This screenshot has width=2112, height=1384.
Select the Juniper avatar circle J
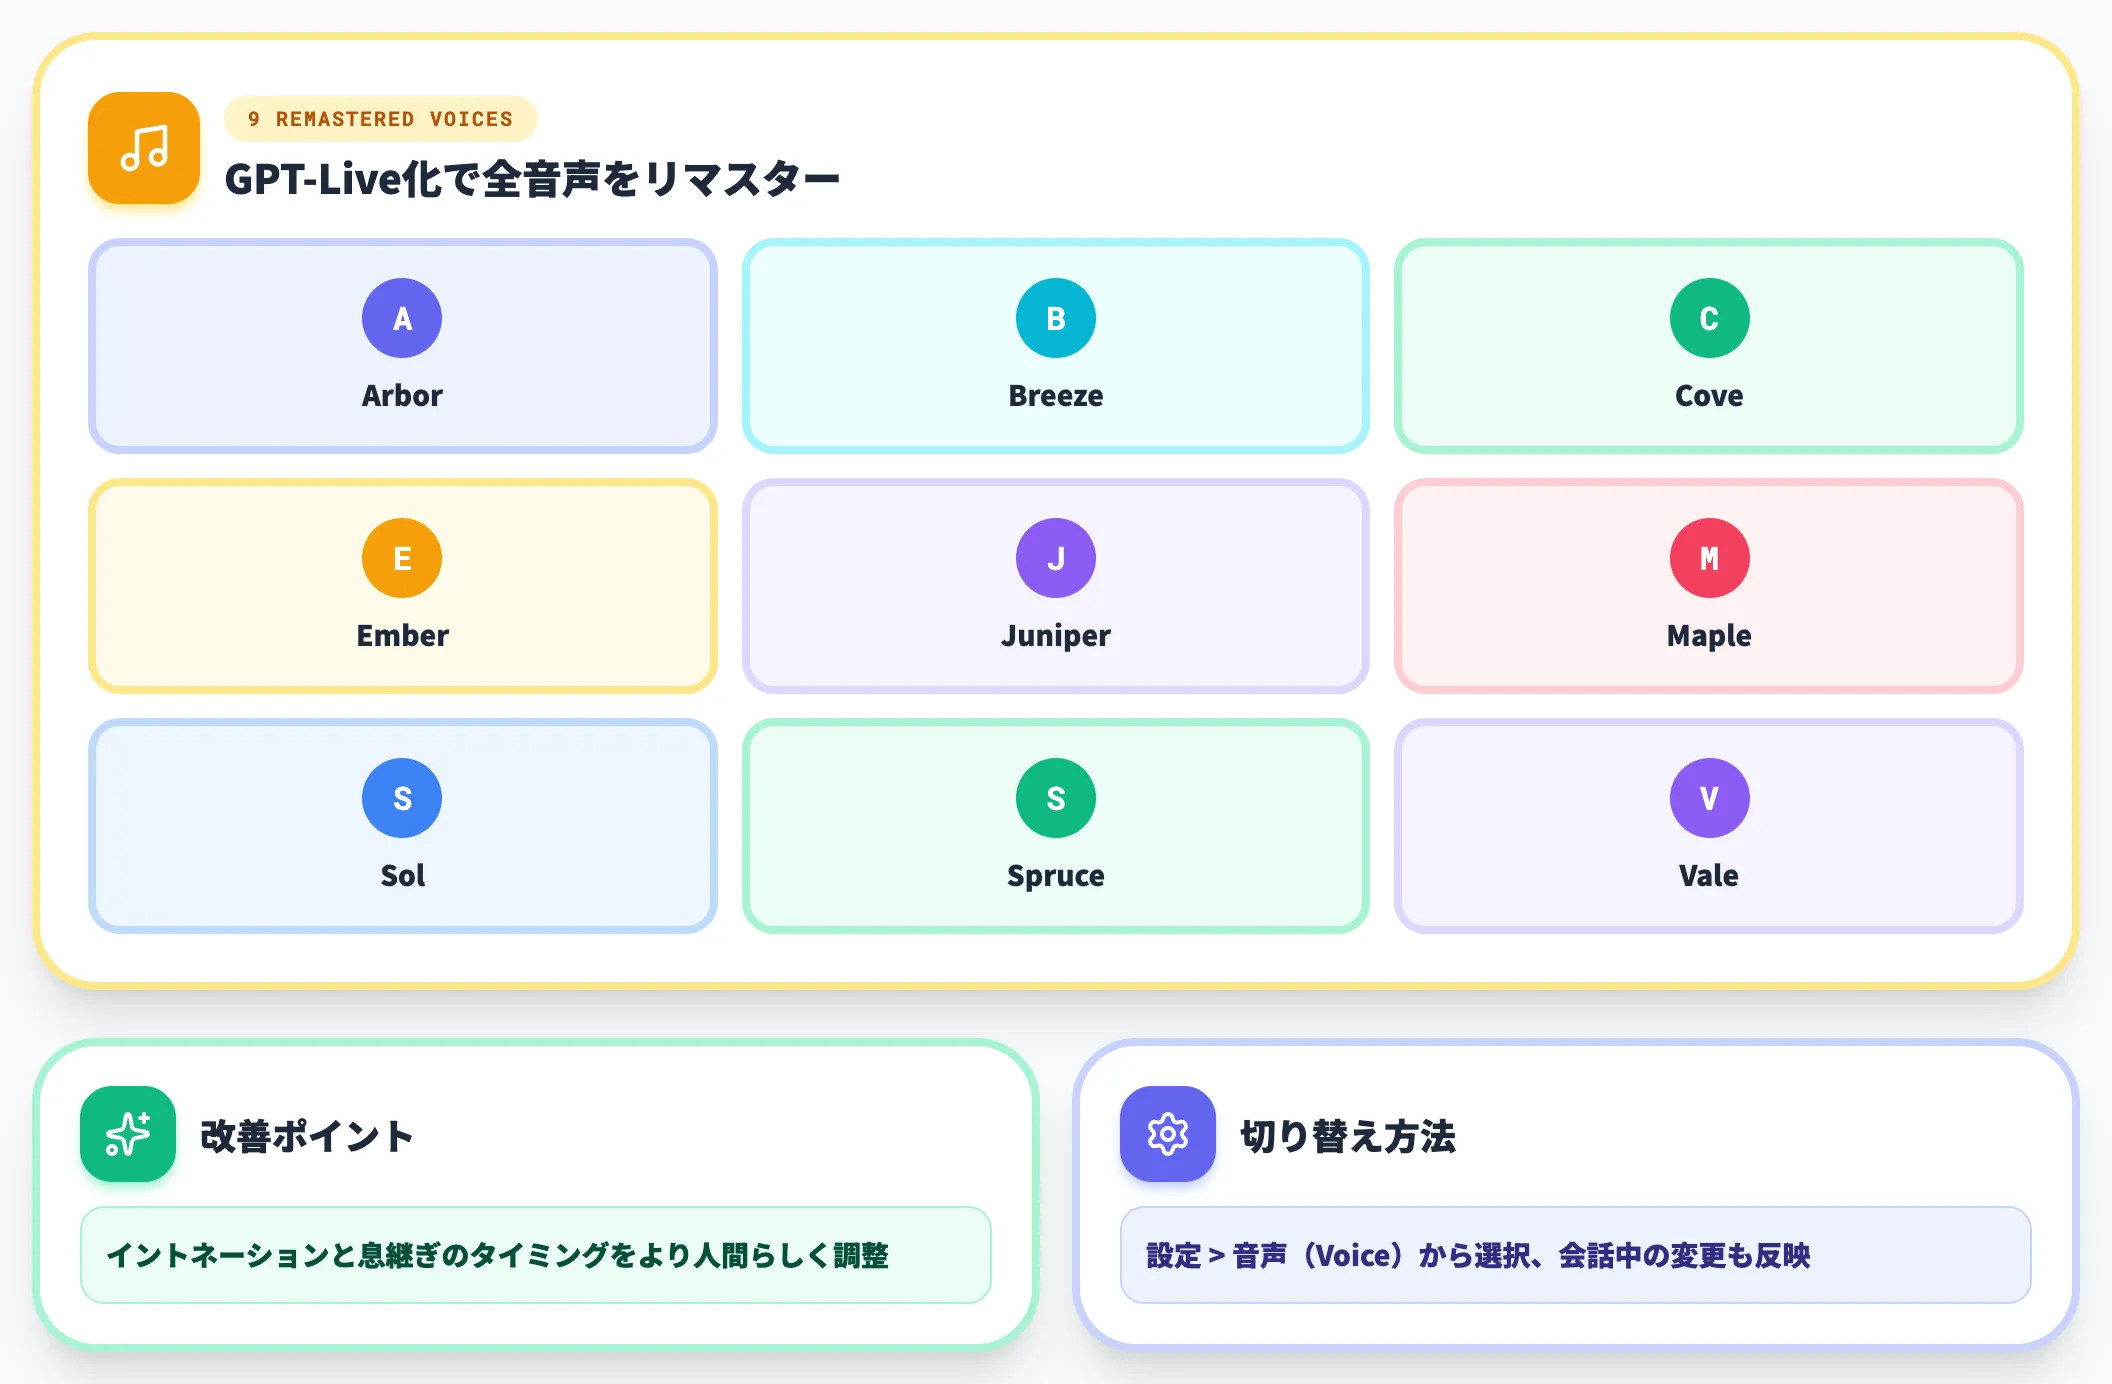click(1056, 558)
